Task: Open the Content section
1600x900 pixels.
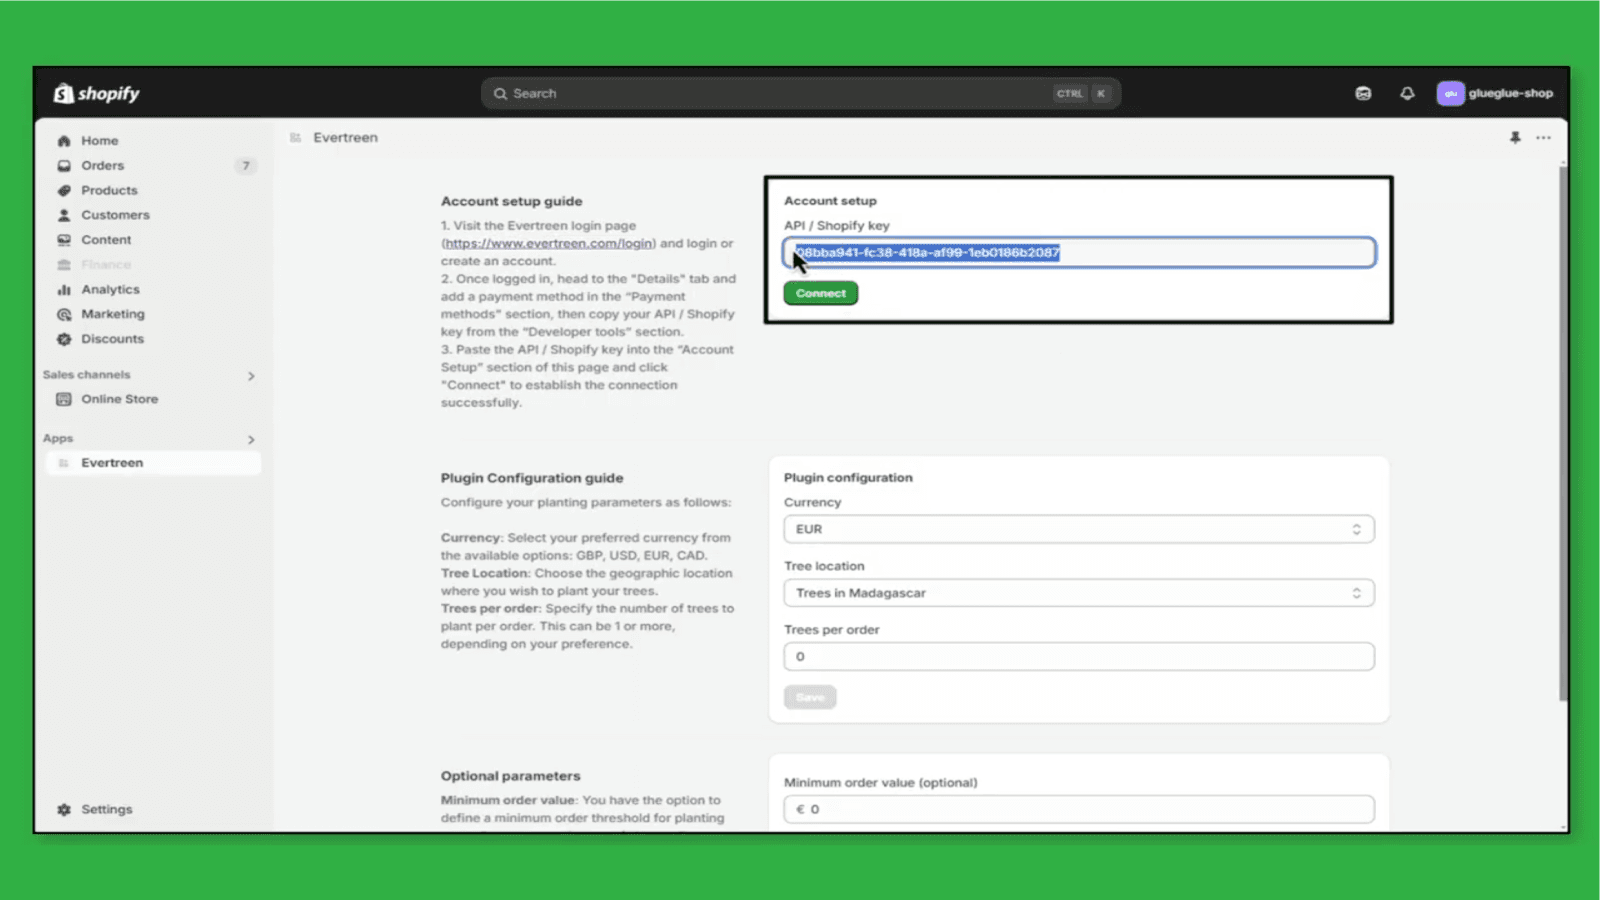Action: tap(104, 239)
